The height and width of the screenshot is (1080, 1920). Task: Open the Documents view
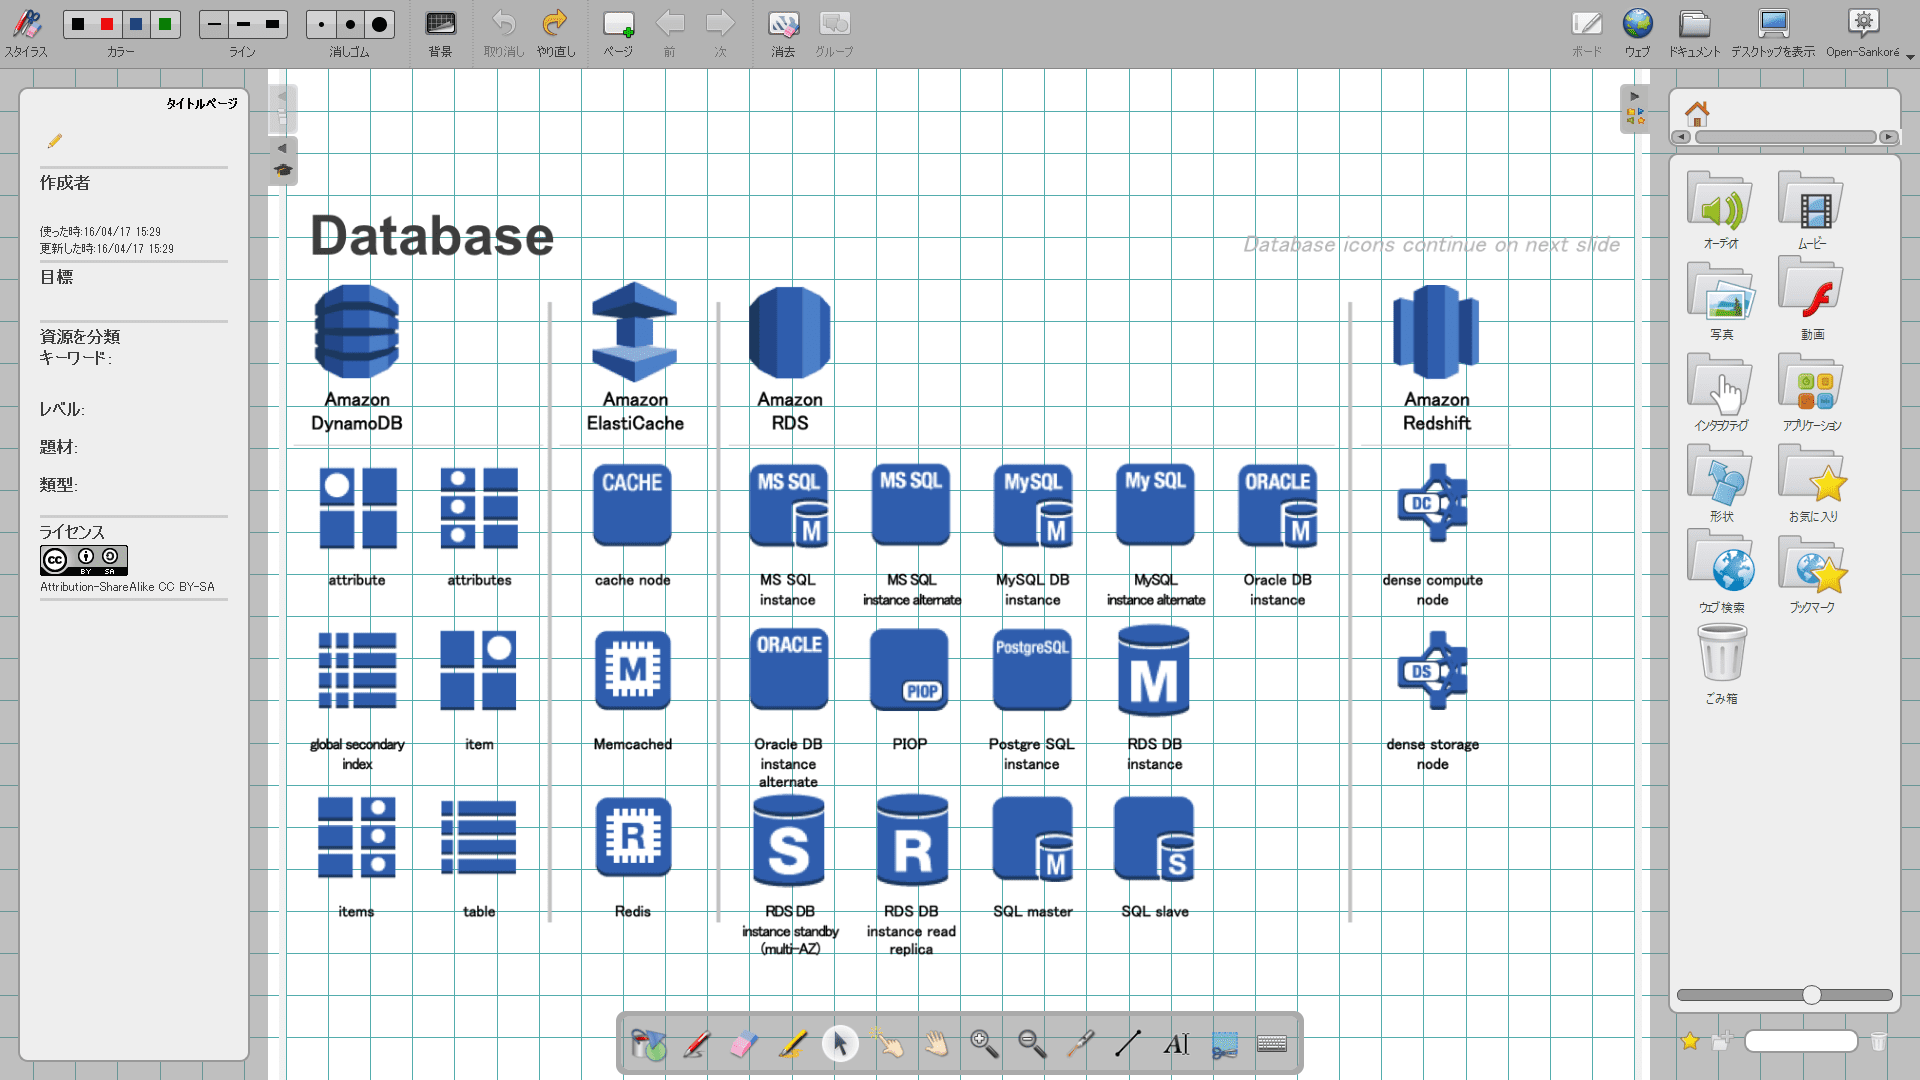point(1694,33)
